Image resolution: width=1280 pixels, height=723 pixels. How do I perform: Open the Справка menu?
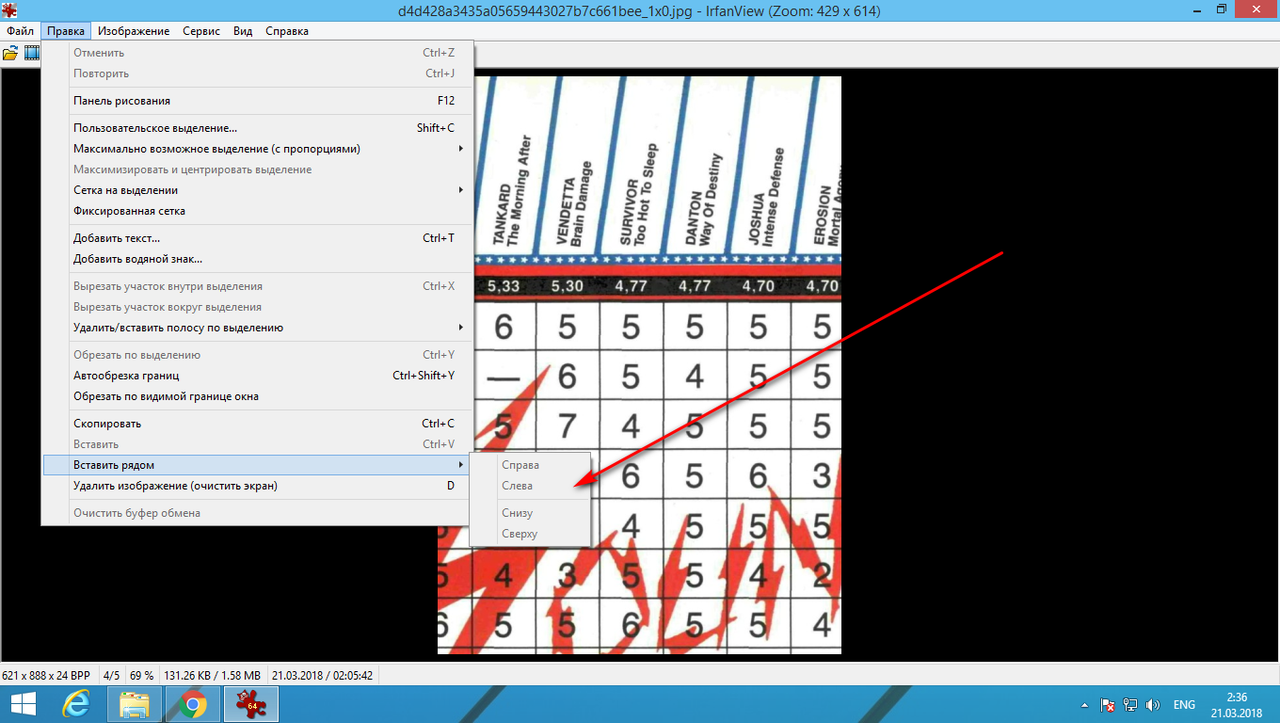pos(287,31)
